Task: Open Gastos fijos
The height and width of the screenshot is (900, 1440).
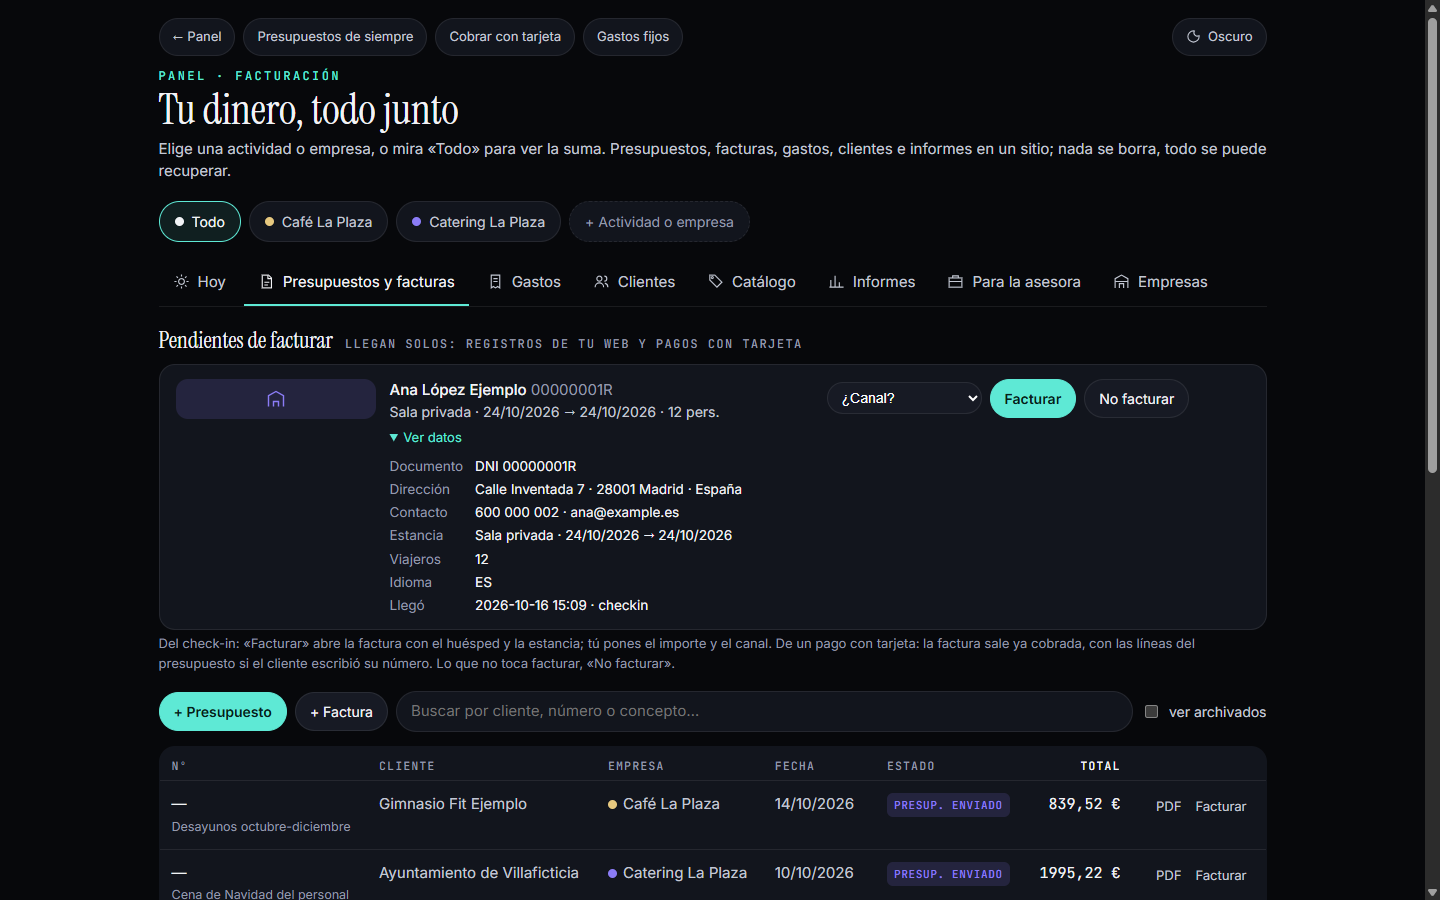Action: pos(633,37)
